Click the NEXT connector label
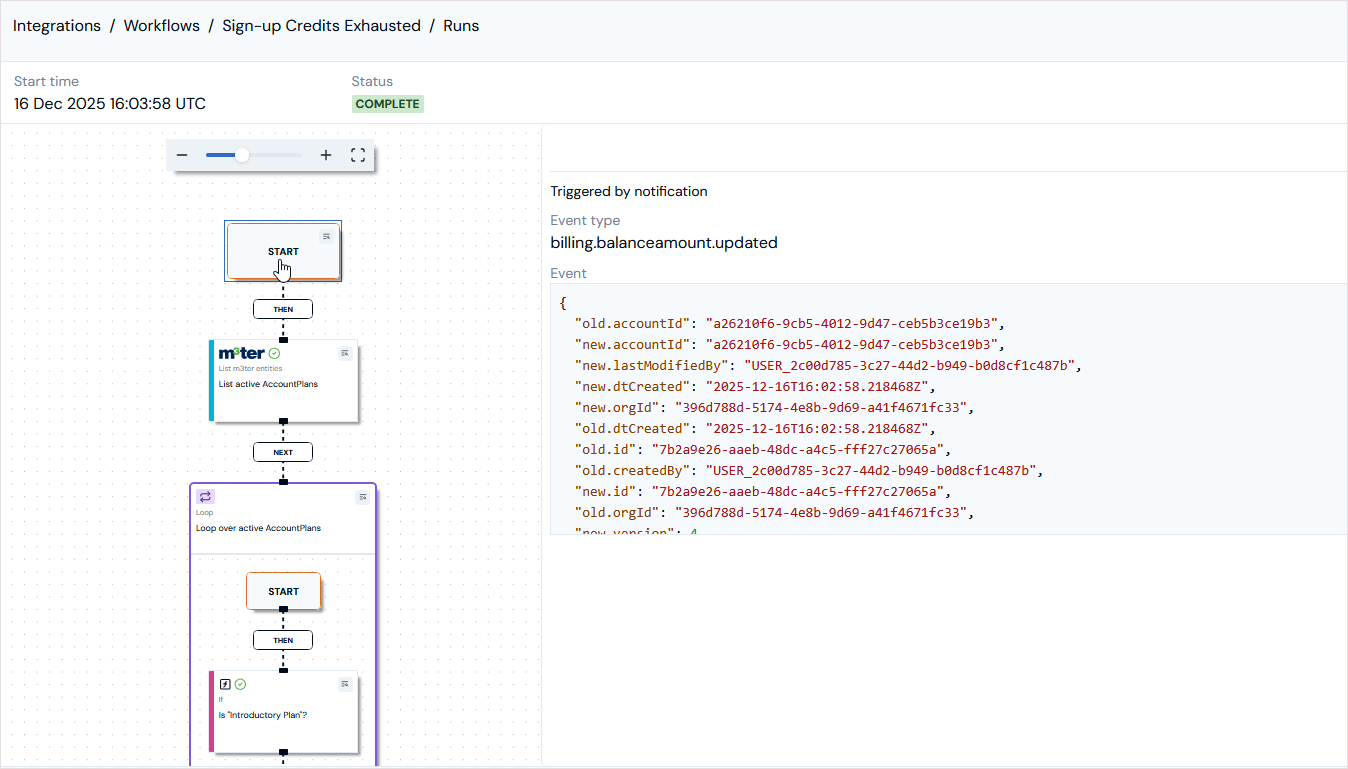1348x769 pixels. (283, 452)
